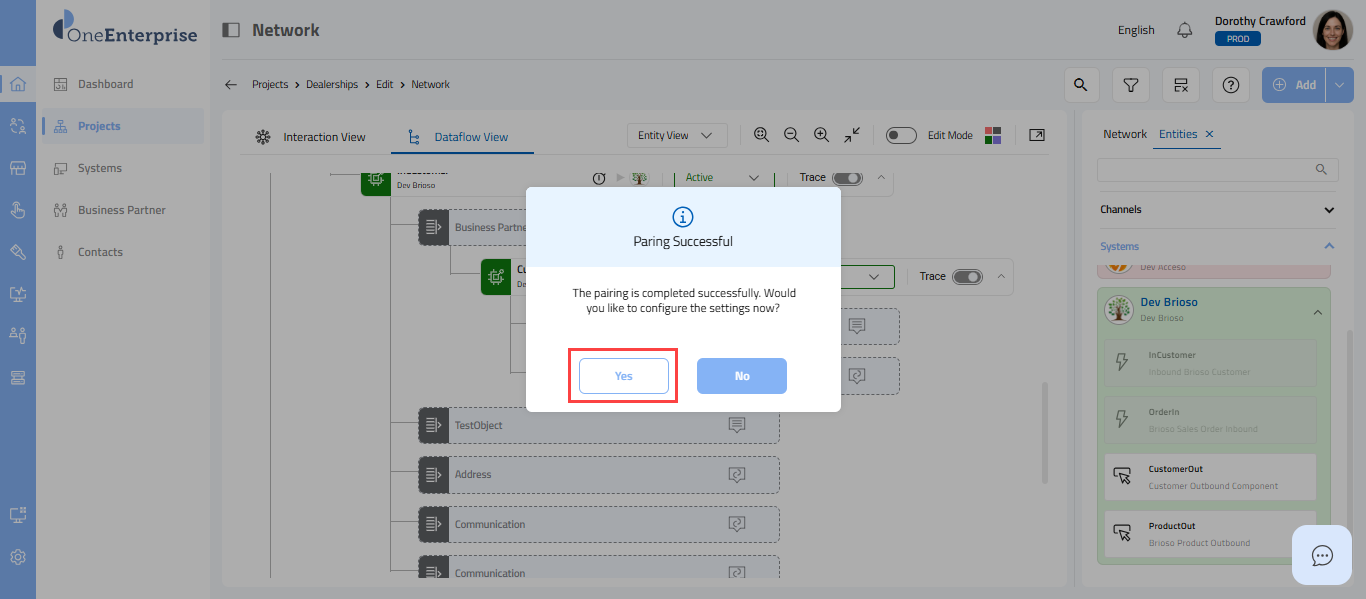The image size is (1366, 599).
Task: Open the Systems menu item
Action: [x=100, y=168]
